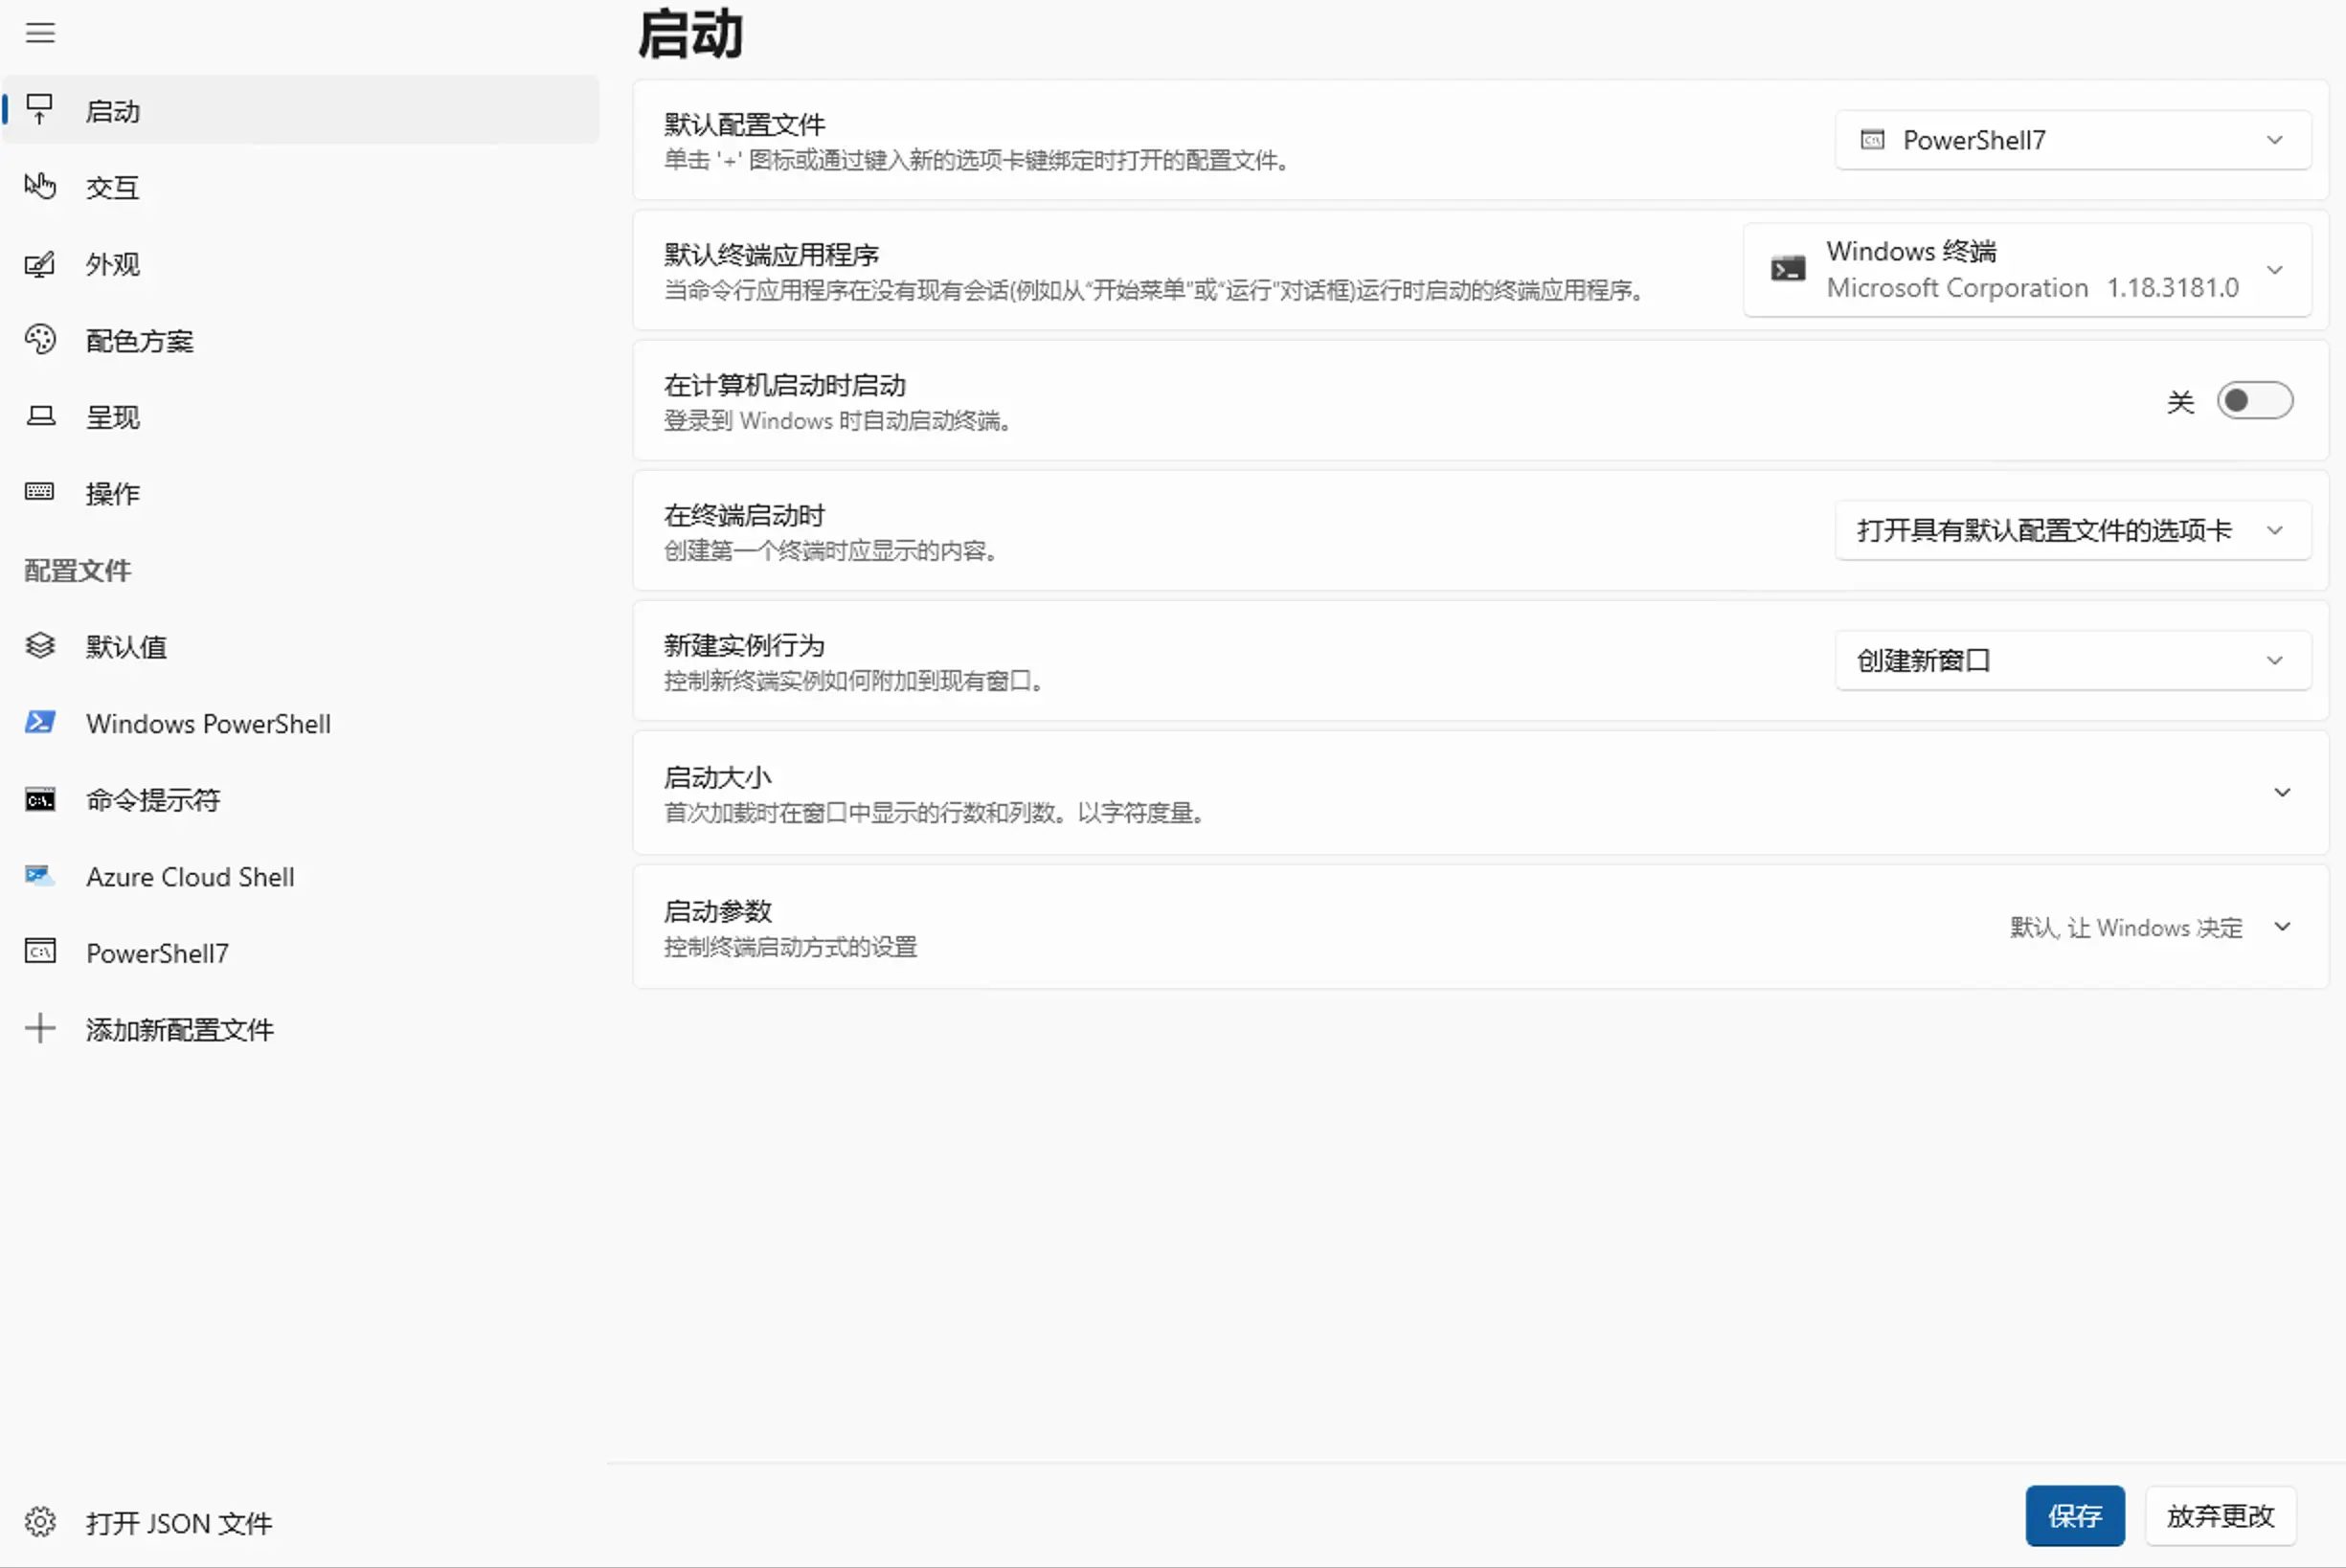Viewport: 2346px width, 1568px height.
Task: Click the 在终端启动时 setting title
Action: coord(744,515)
